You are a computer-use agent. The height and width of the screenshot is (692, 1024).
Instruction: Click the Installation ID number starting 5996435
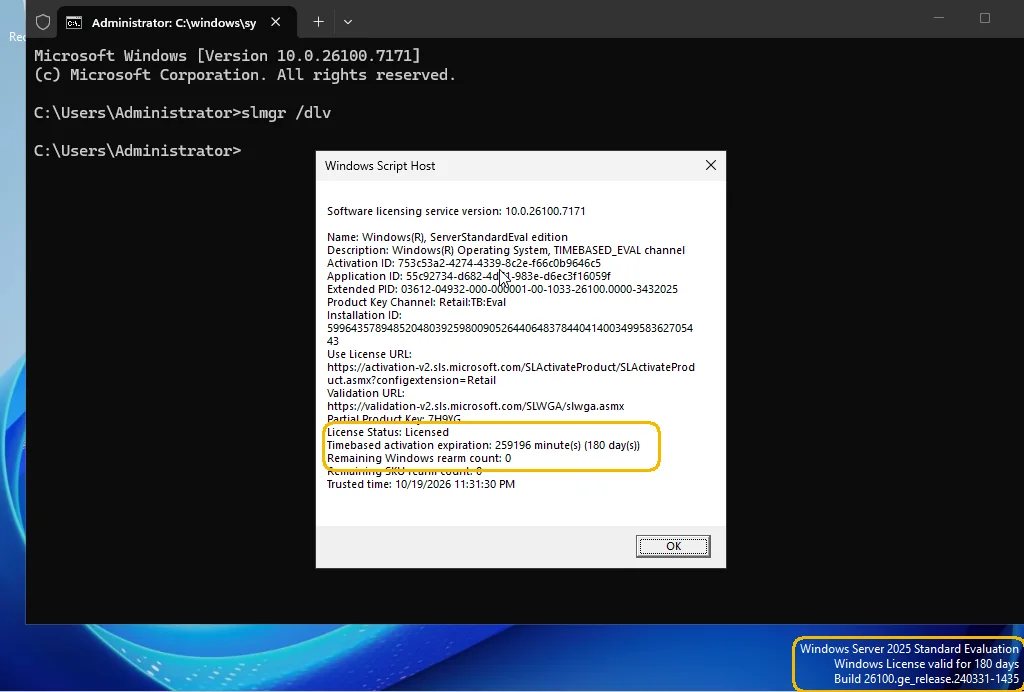click(510, 334)
